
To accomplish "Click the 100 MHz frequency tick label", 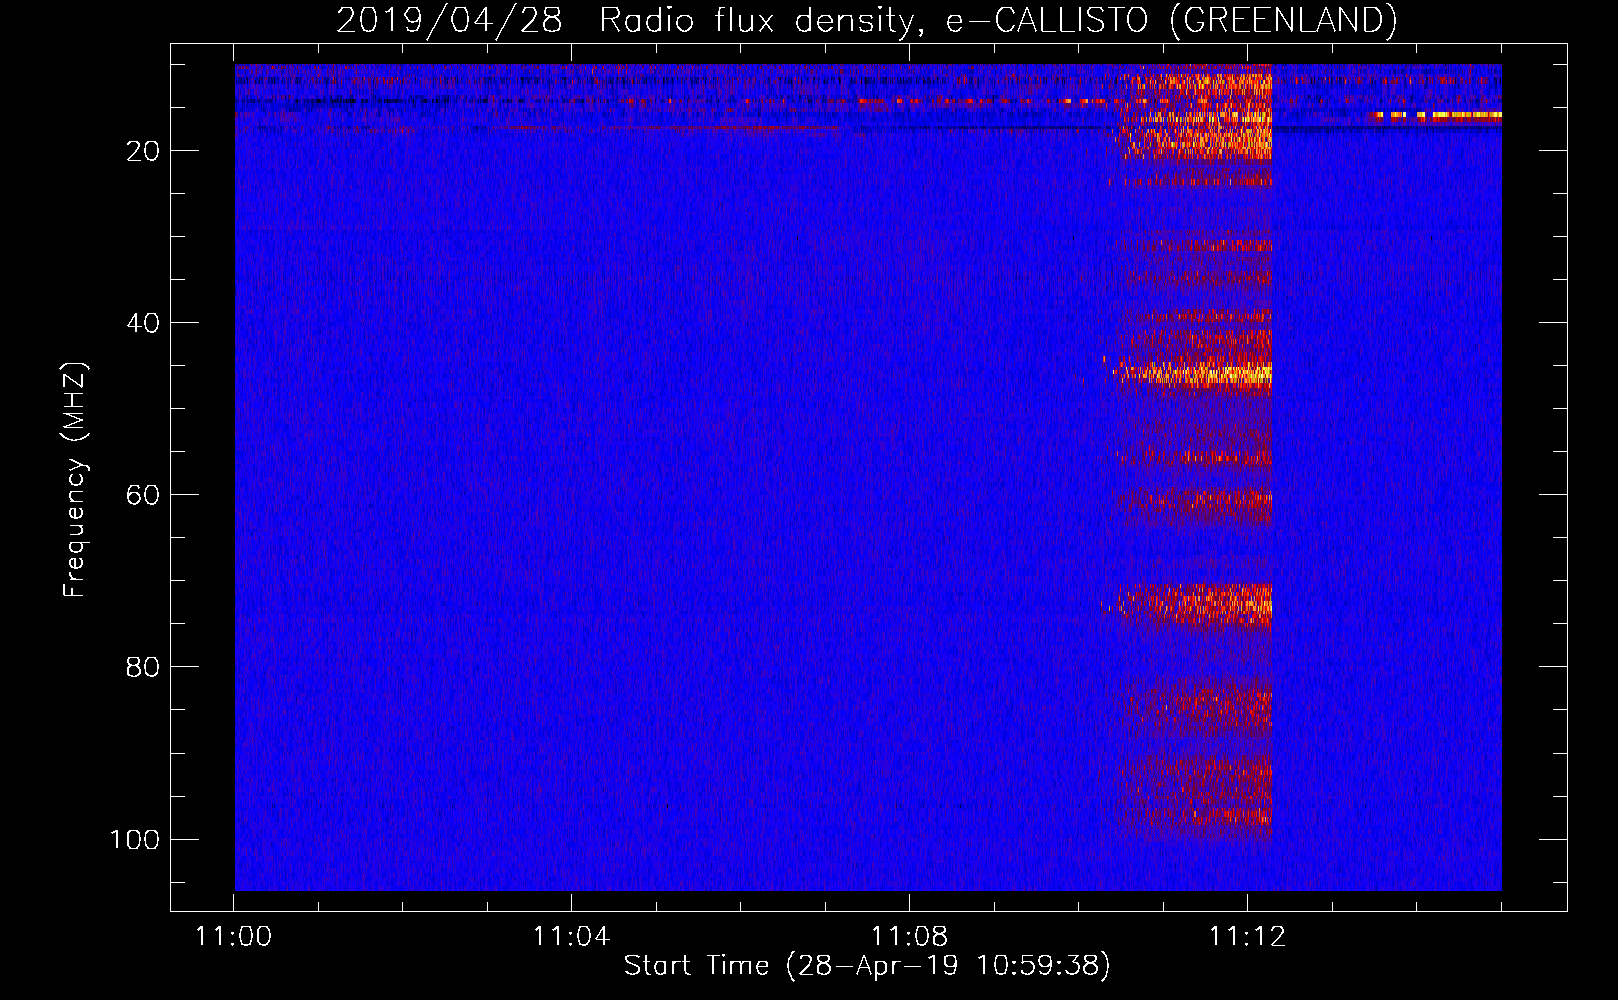I will coord(135,839).
